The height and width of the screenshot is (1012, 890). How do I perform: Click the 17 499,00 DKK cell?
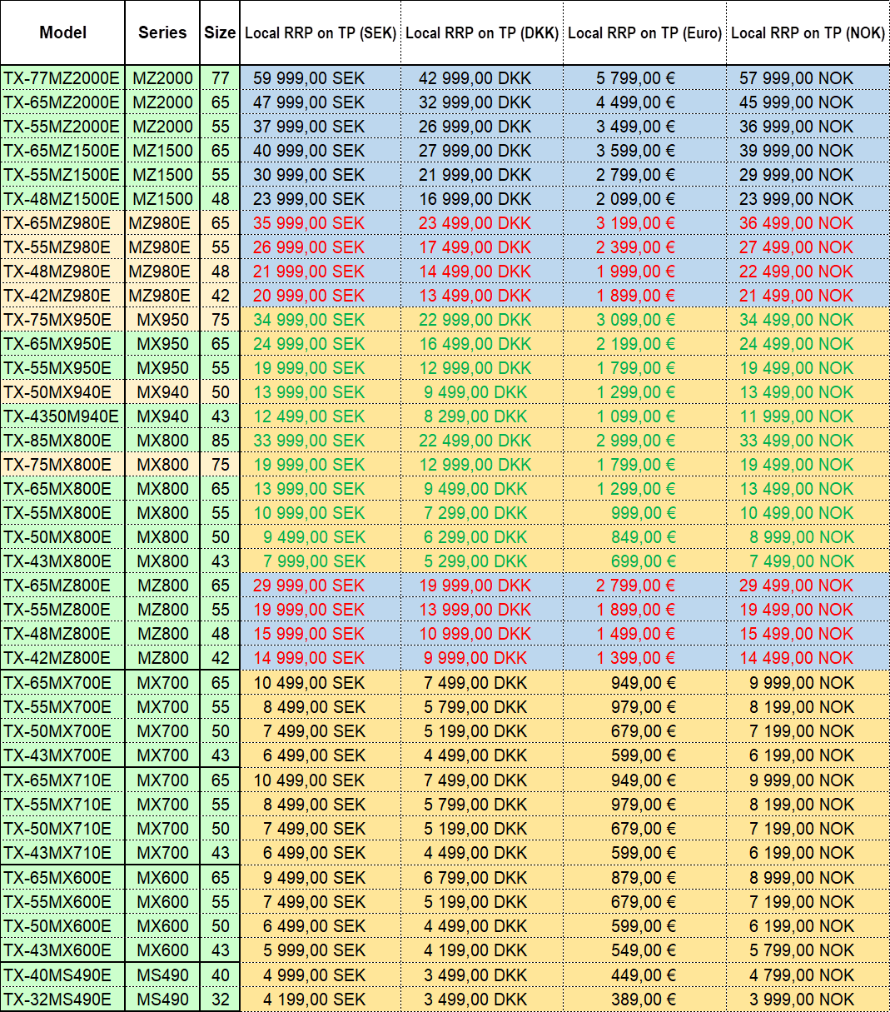[x=481, y=247]
